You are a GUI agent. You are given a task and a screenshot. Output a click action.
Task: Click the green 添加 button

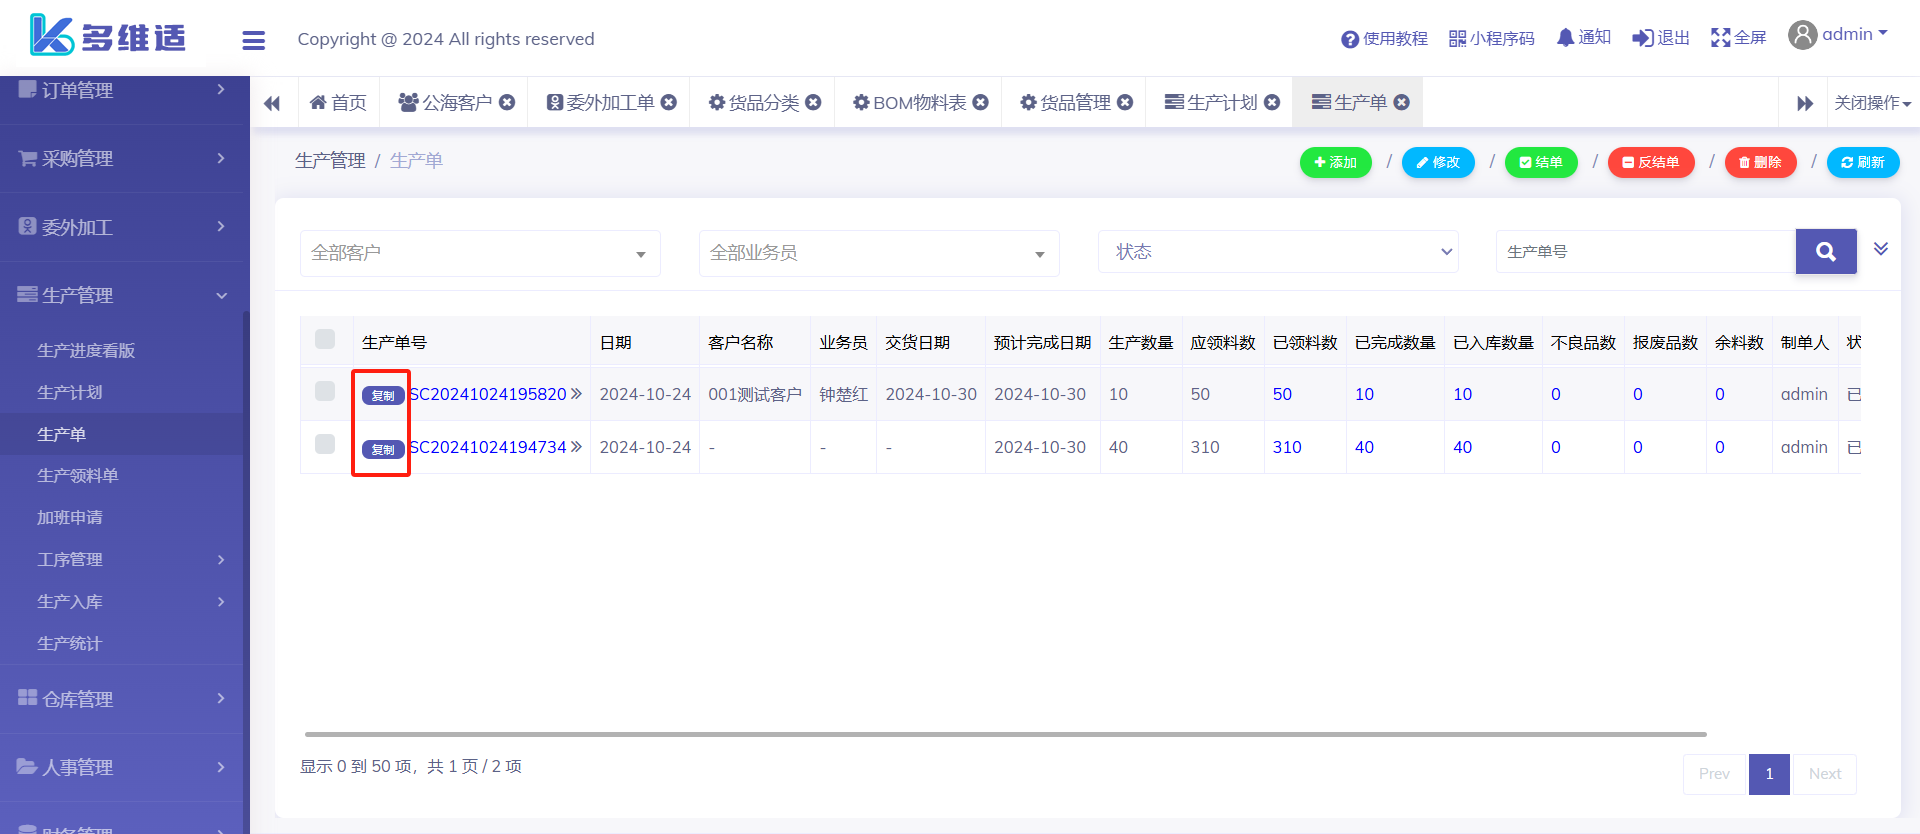coord(1335,162)
